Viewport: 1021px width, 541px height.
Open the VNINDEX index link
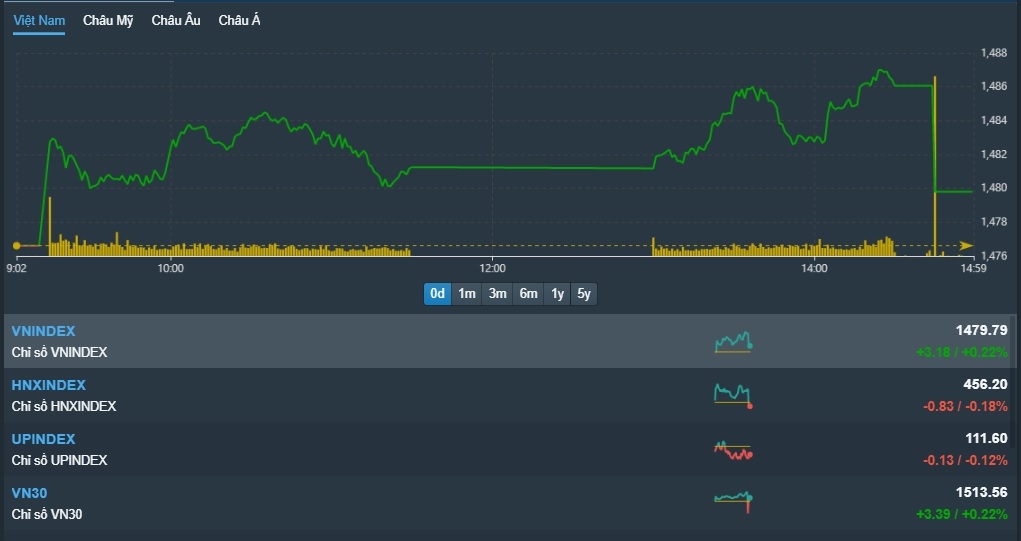43,331
